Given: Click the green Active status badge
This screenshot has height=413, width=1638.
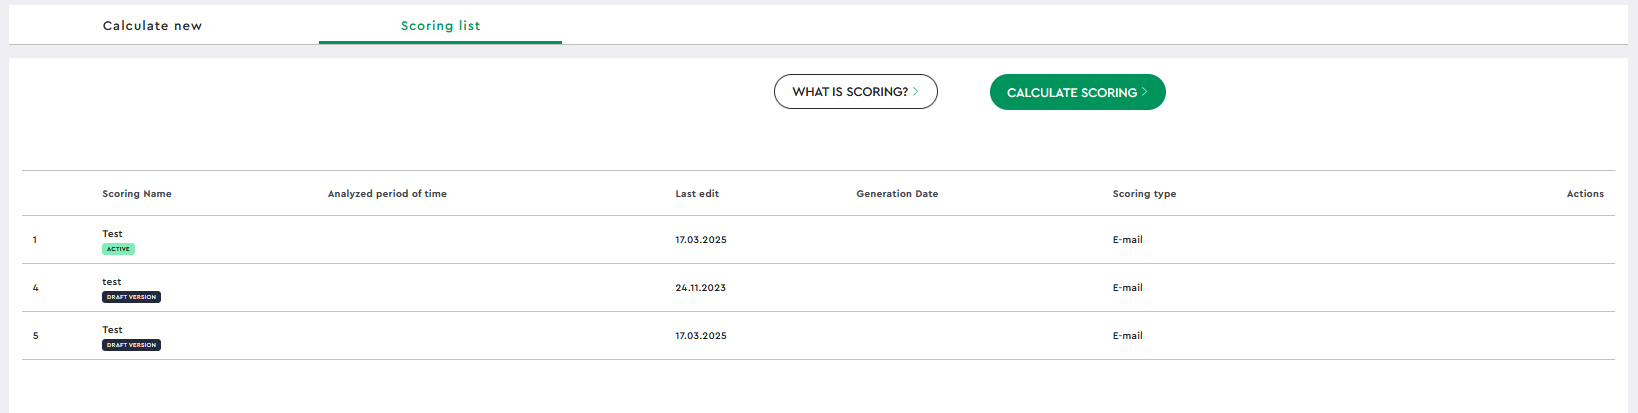Looking at the screenshot, I should 118,249.
